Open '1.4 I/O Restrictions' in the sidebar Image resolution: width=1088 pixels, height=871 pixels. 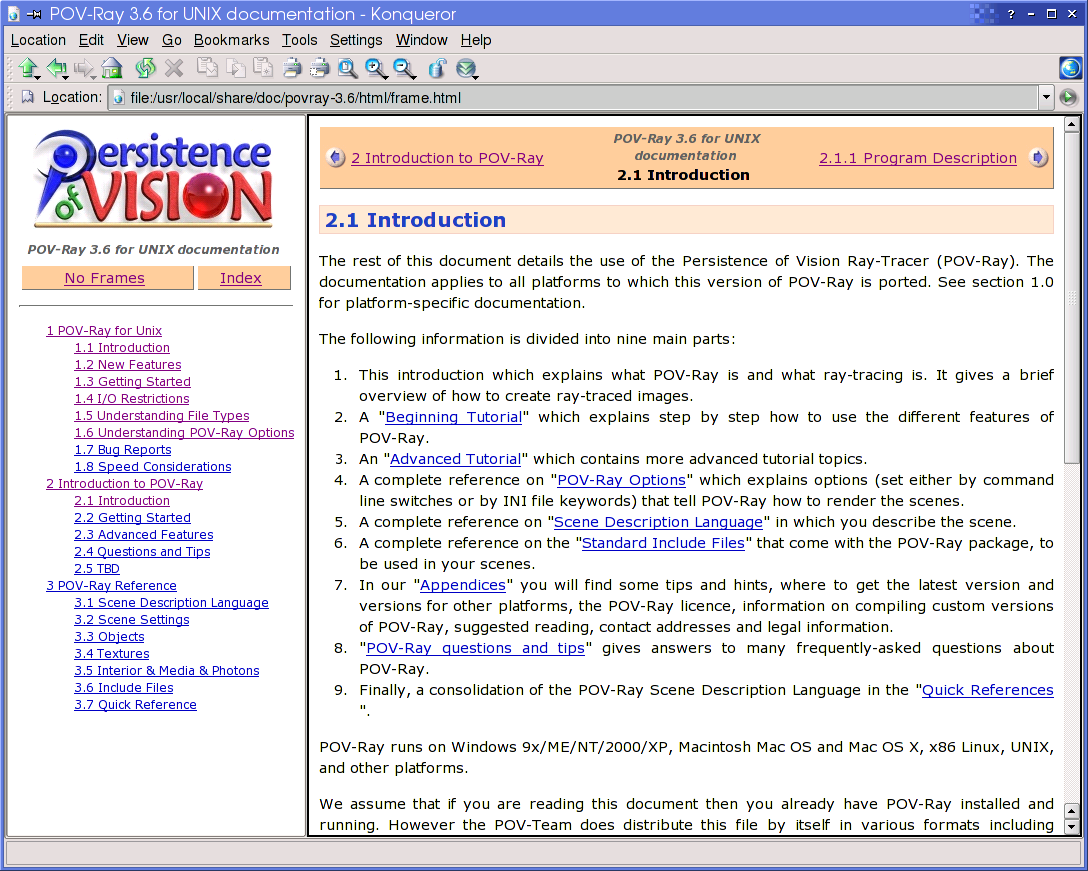(x=132, y=399)
